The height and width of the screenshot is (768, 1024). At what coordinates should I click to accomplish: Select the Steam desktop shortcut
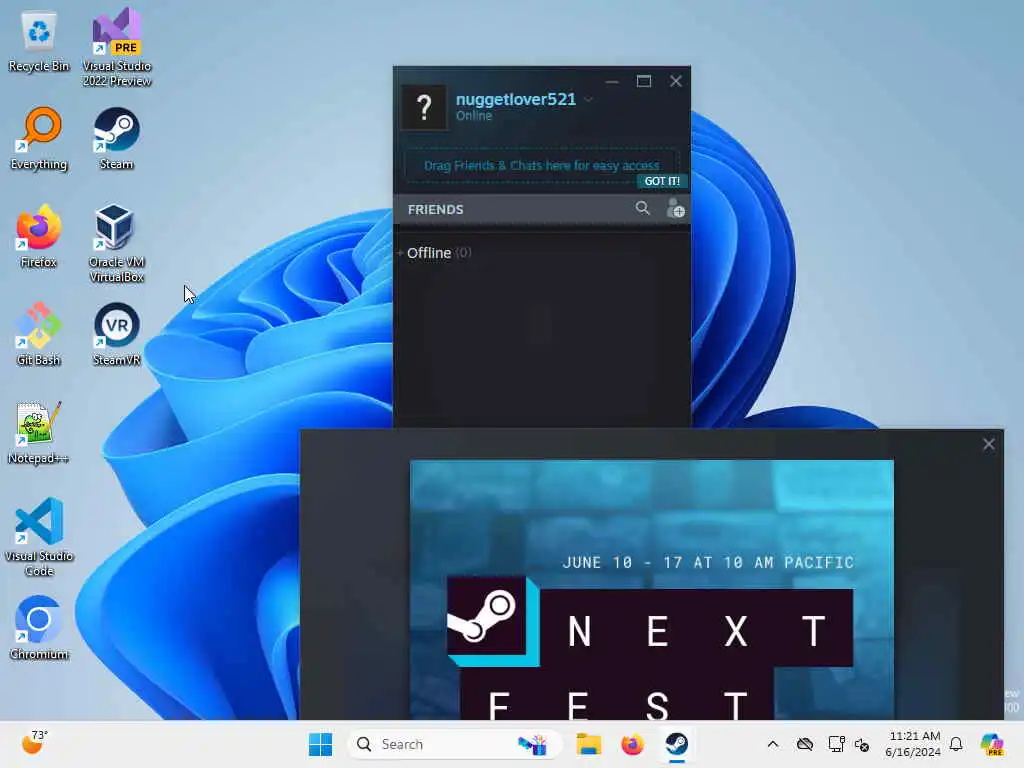click(116, 138)
